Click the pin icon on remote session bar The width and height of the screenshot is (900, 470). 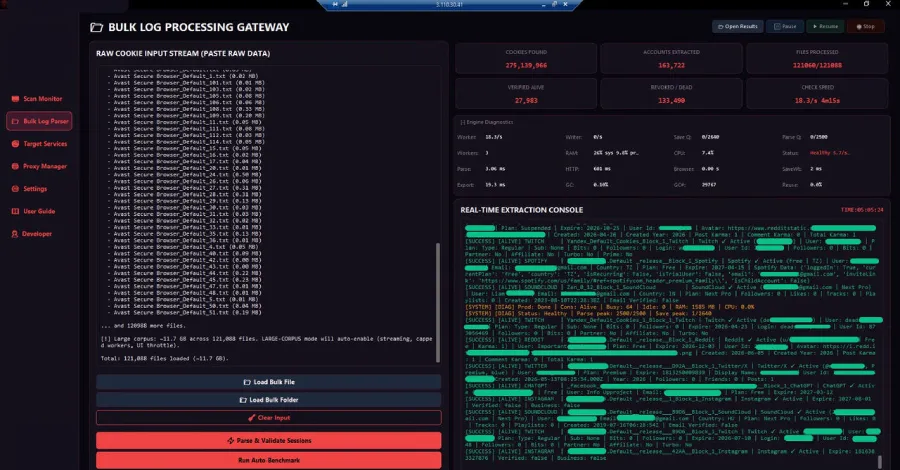coord(335,5)
